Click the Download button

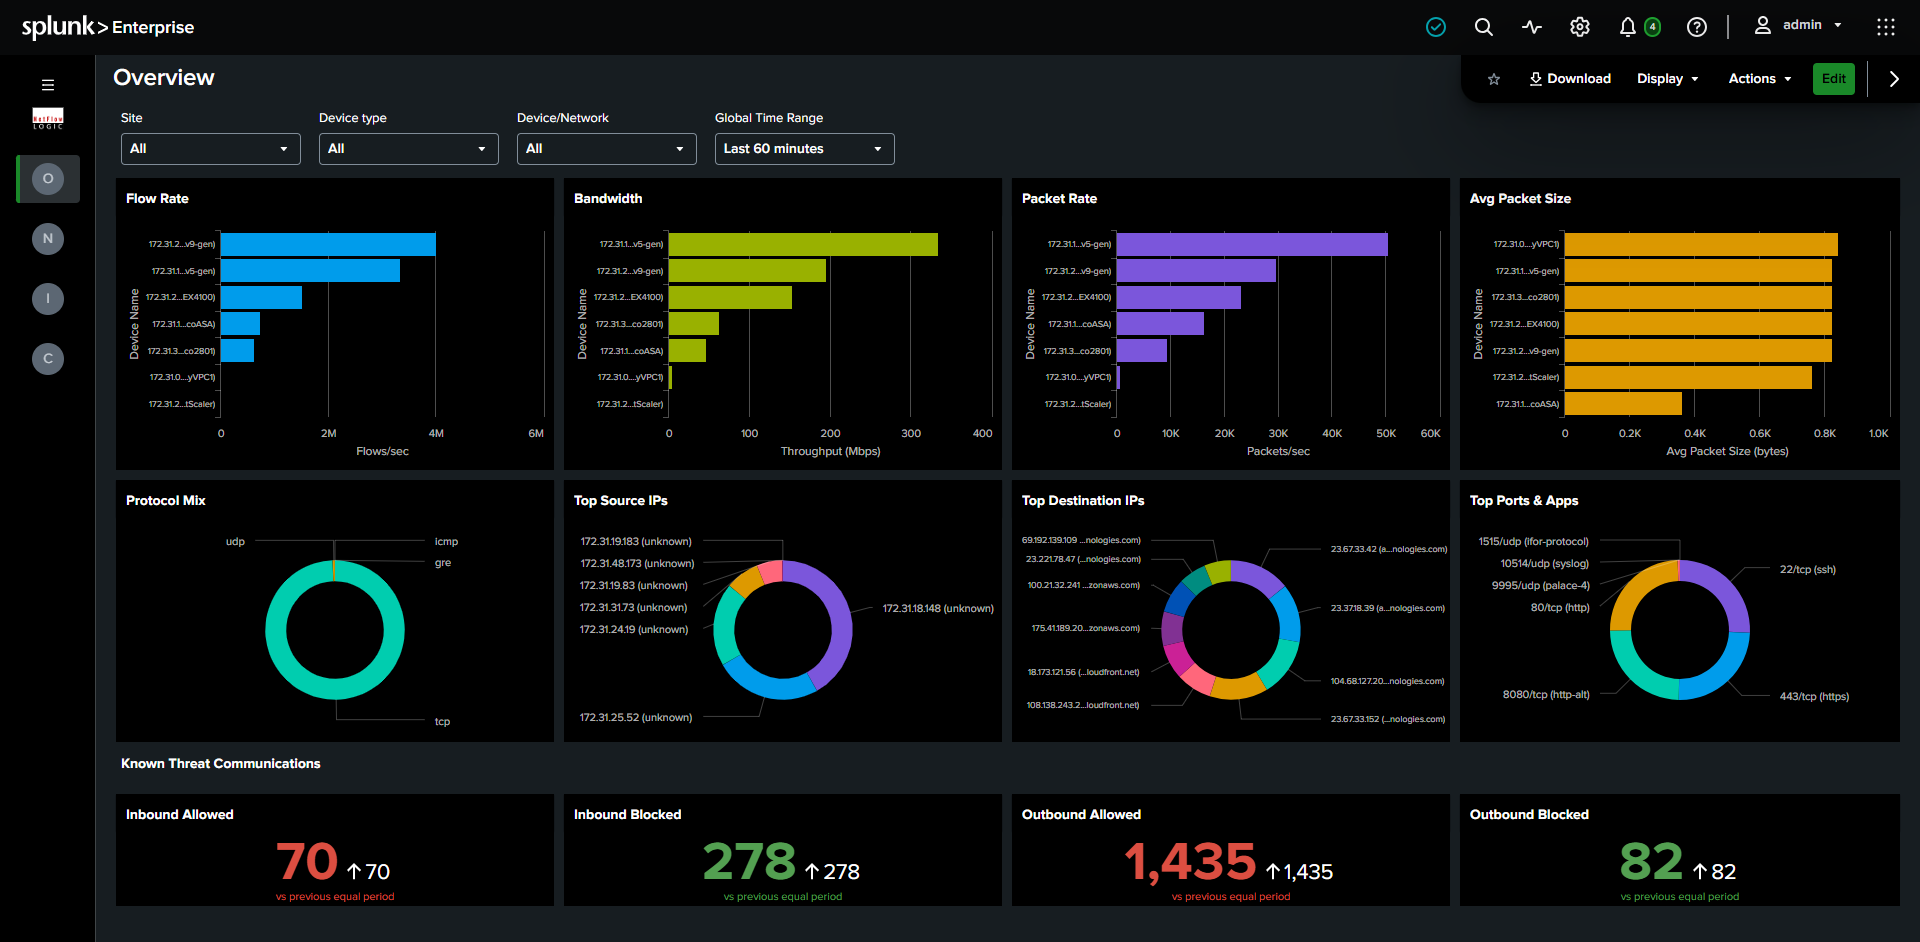(x=1570, y=79)
